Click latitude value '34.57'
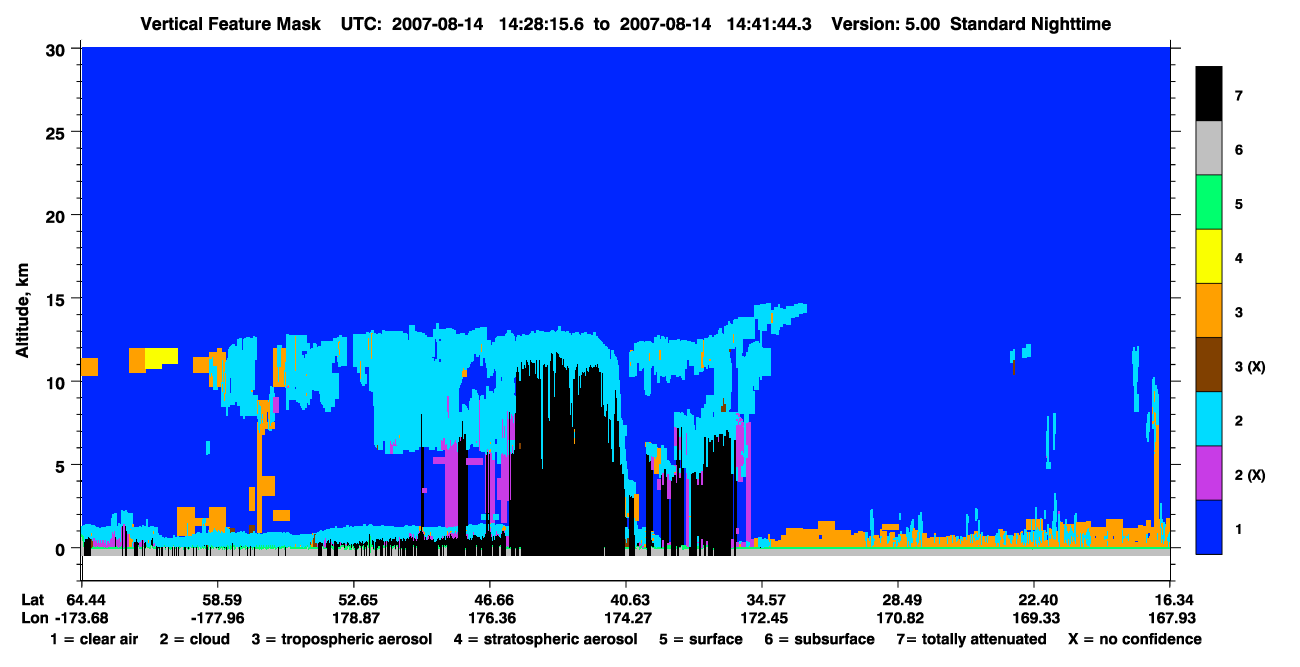Image resolution: width=1300 pixels, height=667 pixels. [x=762, y=599]
